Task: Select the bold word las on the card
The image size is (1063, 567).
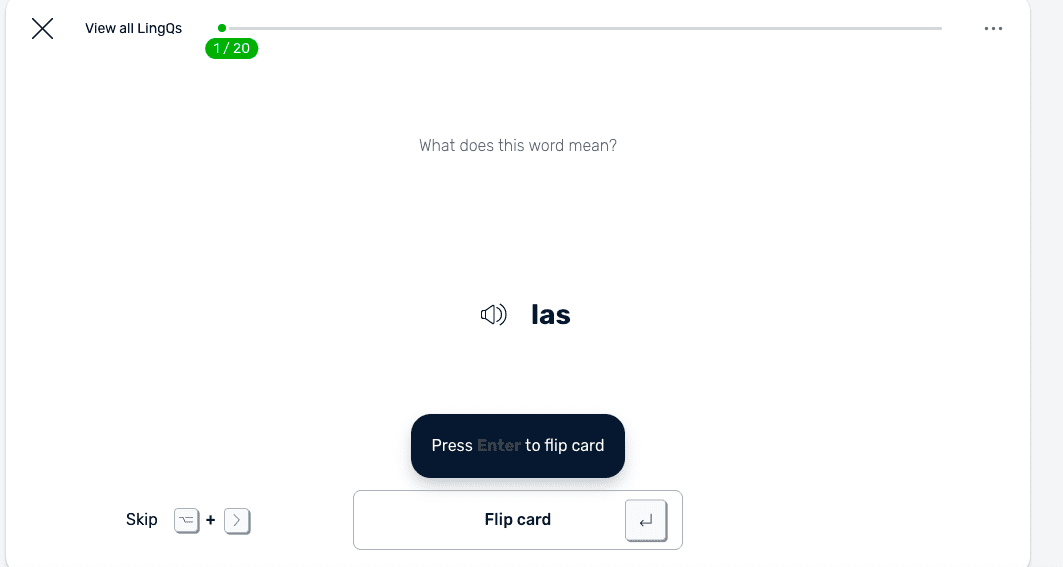Action: (551, 316)
